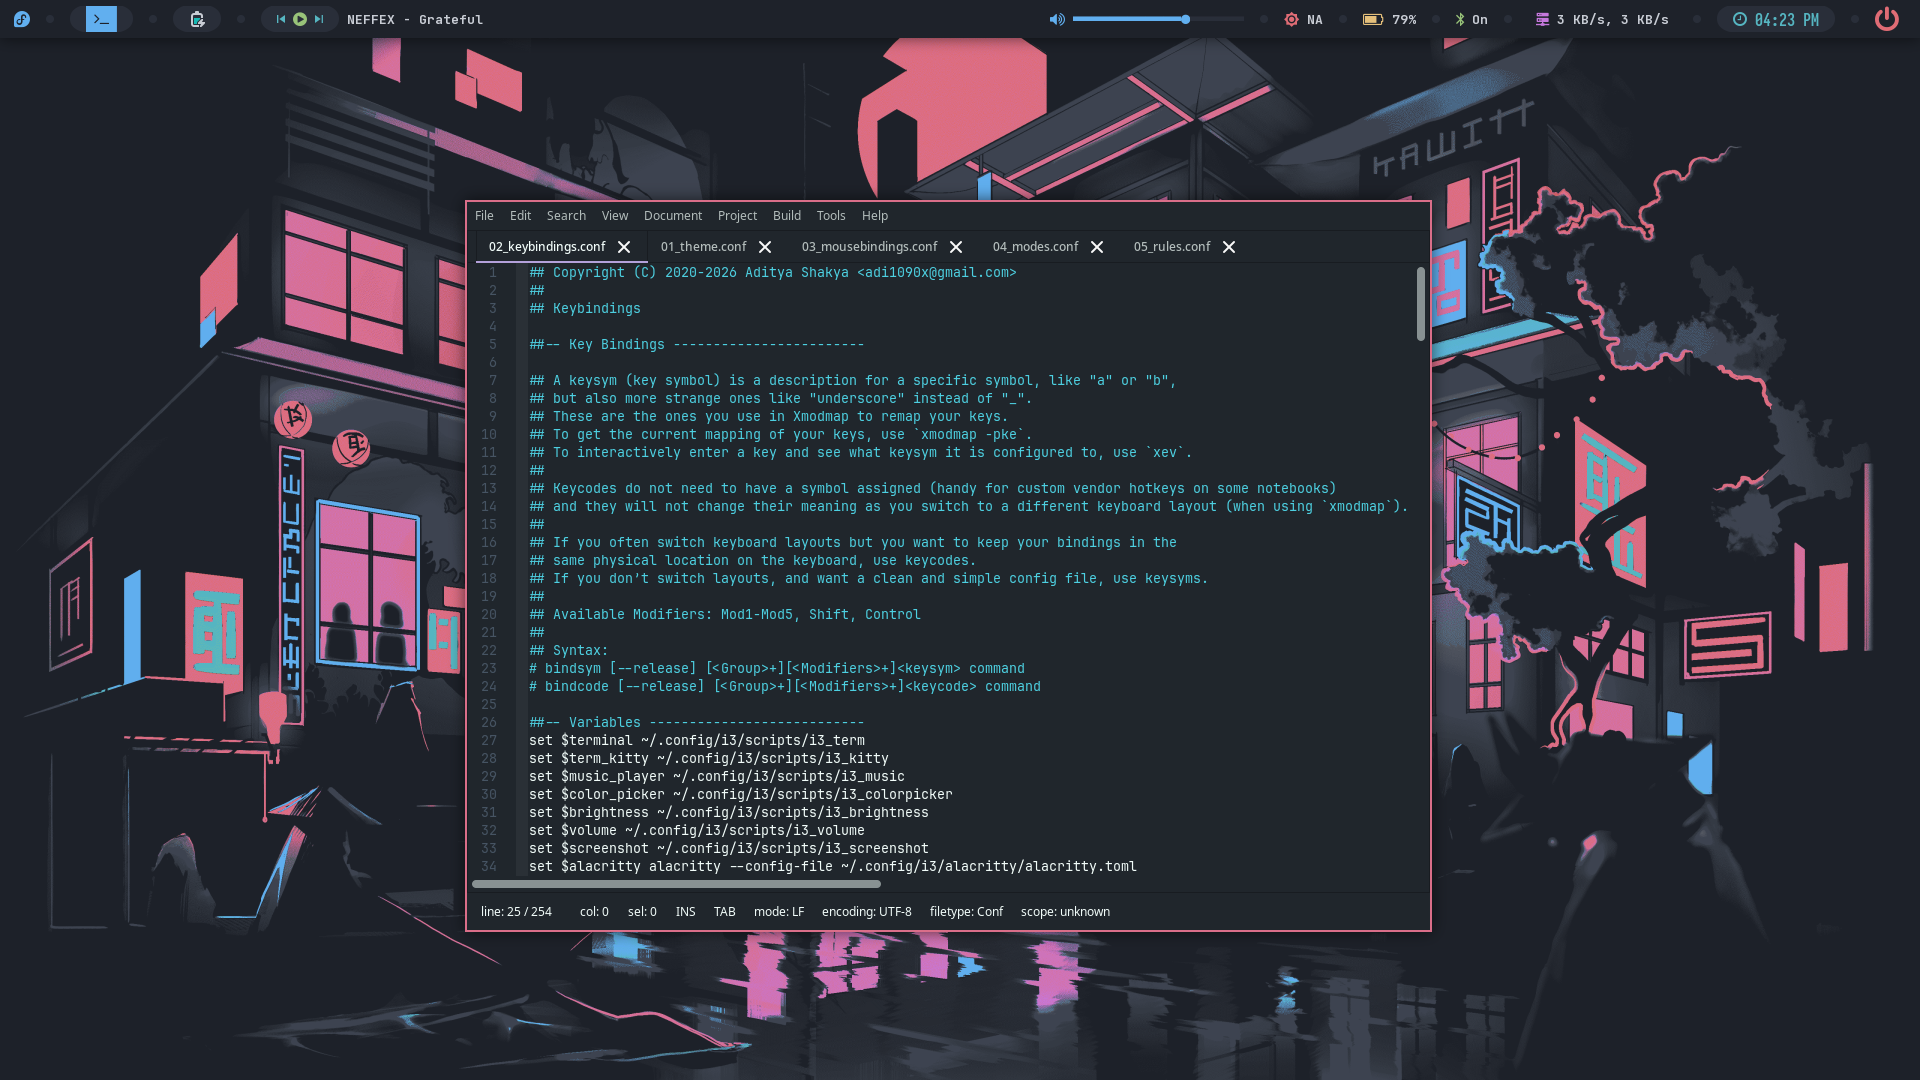This screenshot has width=1920, height=1080.
Task: Click the '## Syntax:' comment line
Action: (x=569, y=650)
